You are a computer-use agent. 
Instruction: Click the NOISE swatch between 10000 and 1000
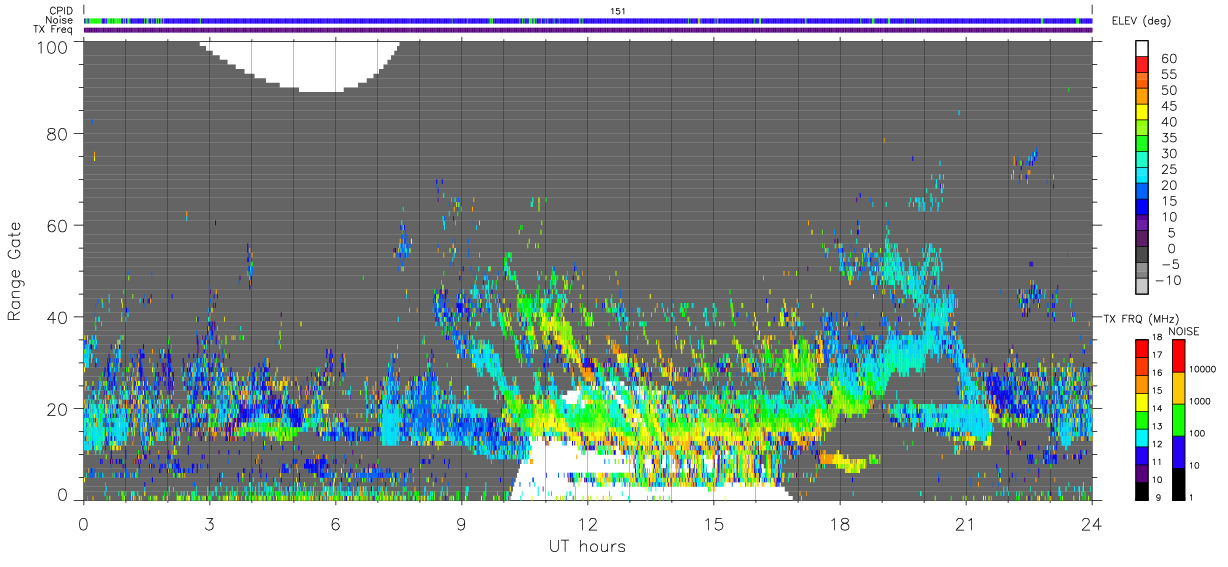pos(1179,387)
